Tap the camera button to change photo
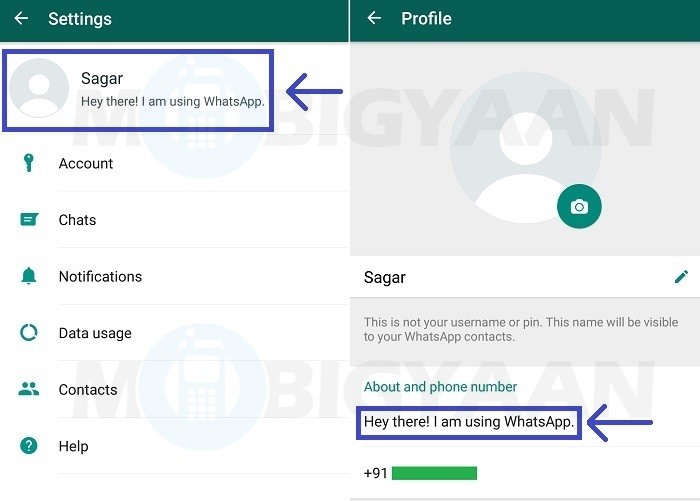This screenshot has width=700, height=501. pos(579,206)
